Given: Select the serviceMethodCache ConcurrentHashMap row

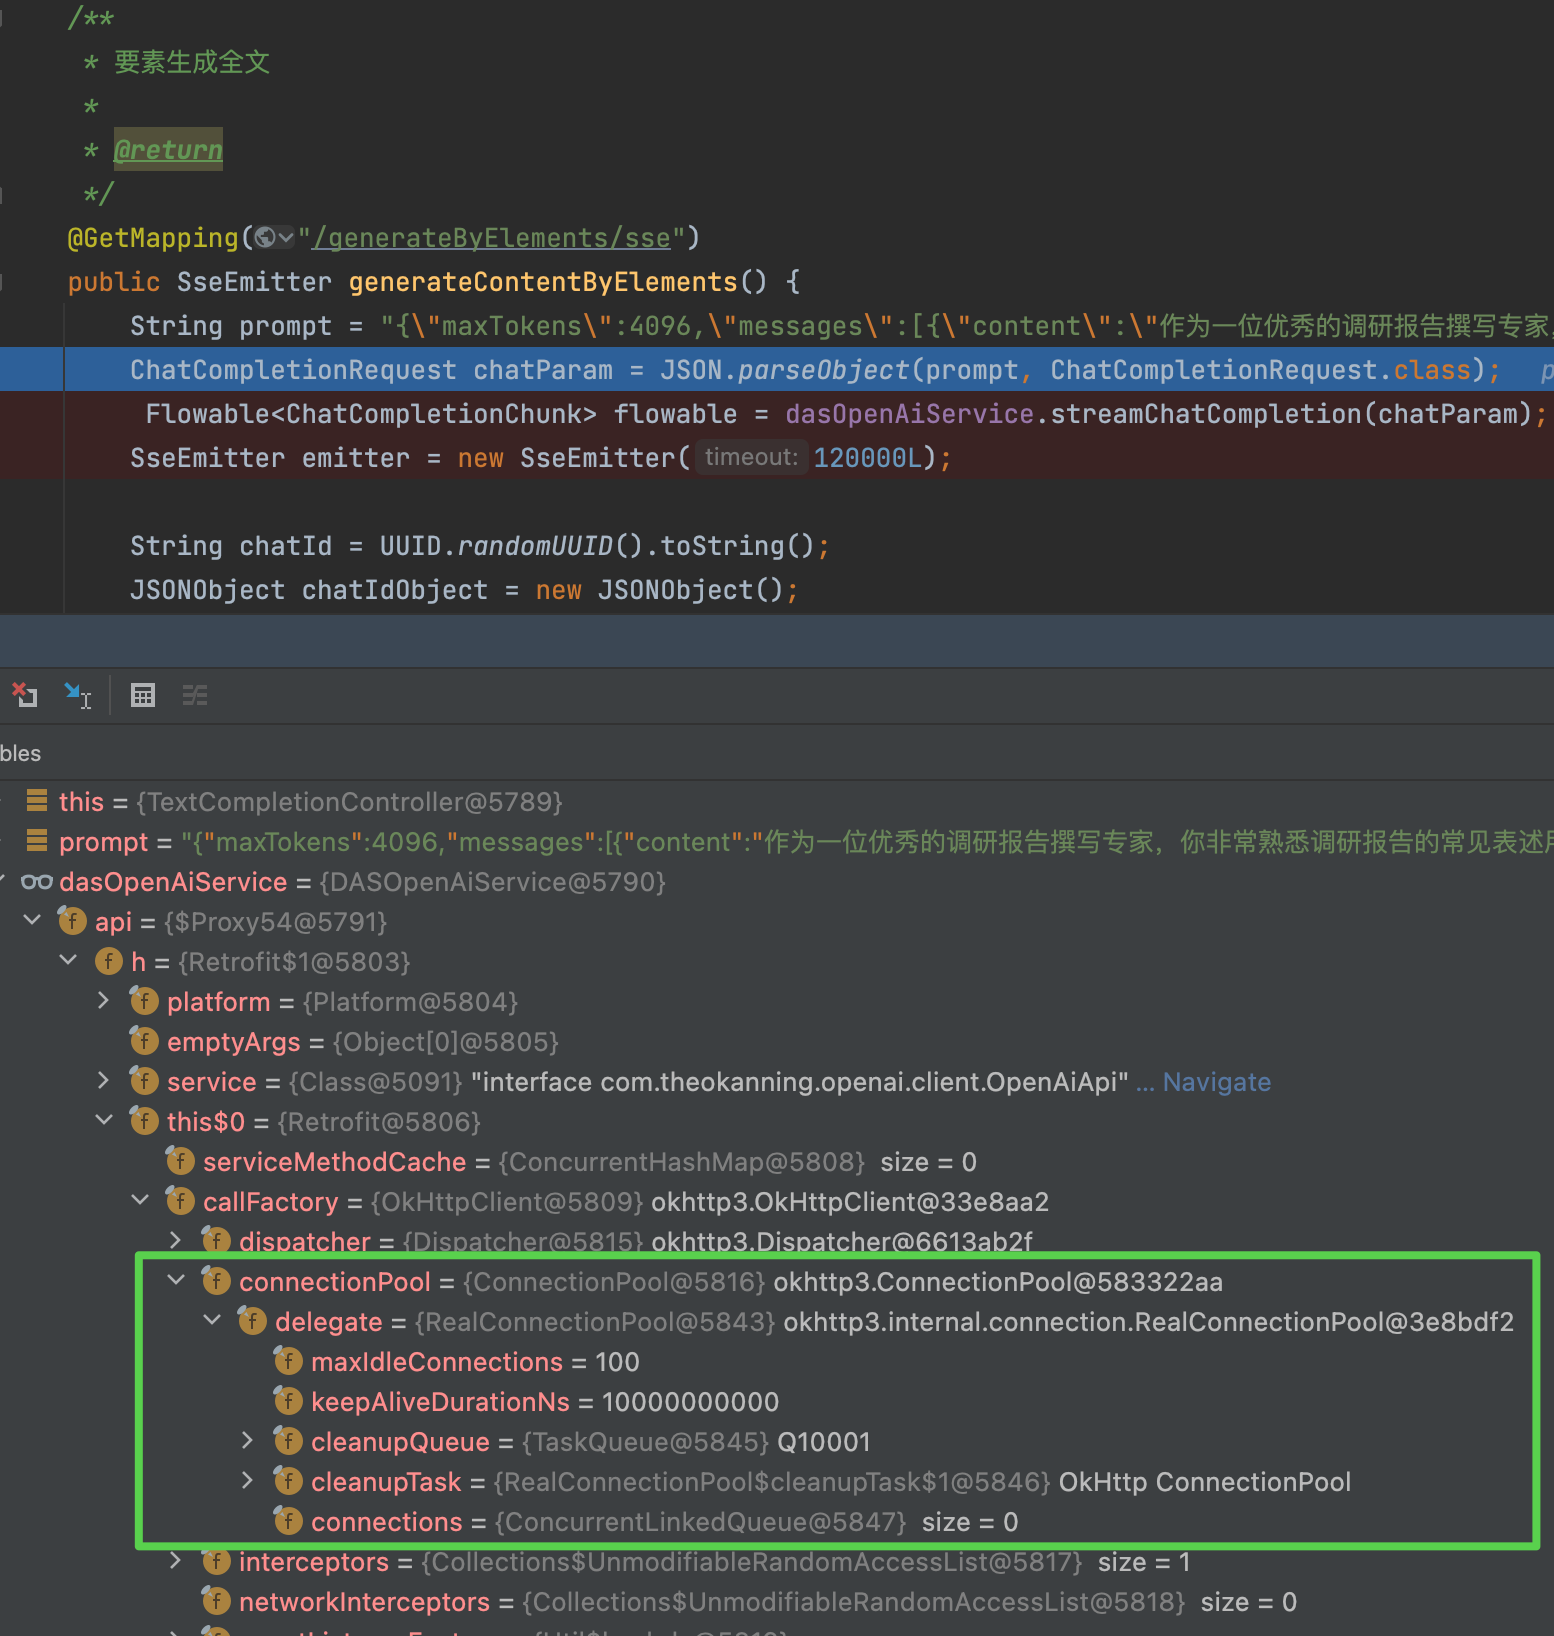Looking at the screenshot, I should coord(777,1162).
